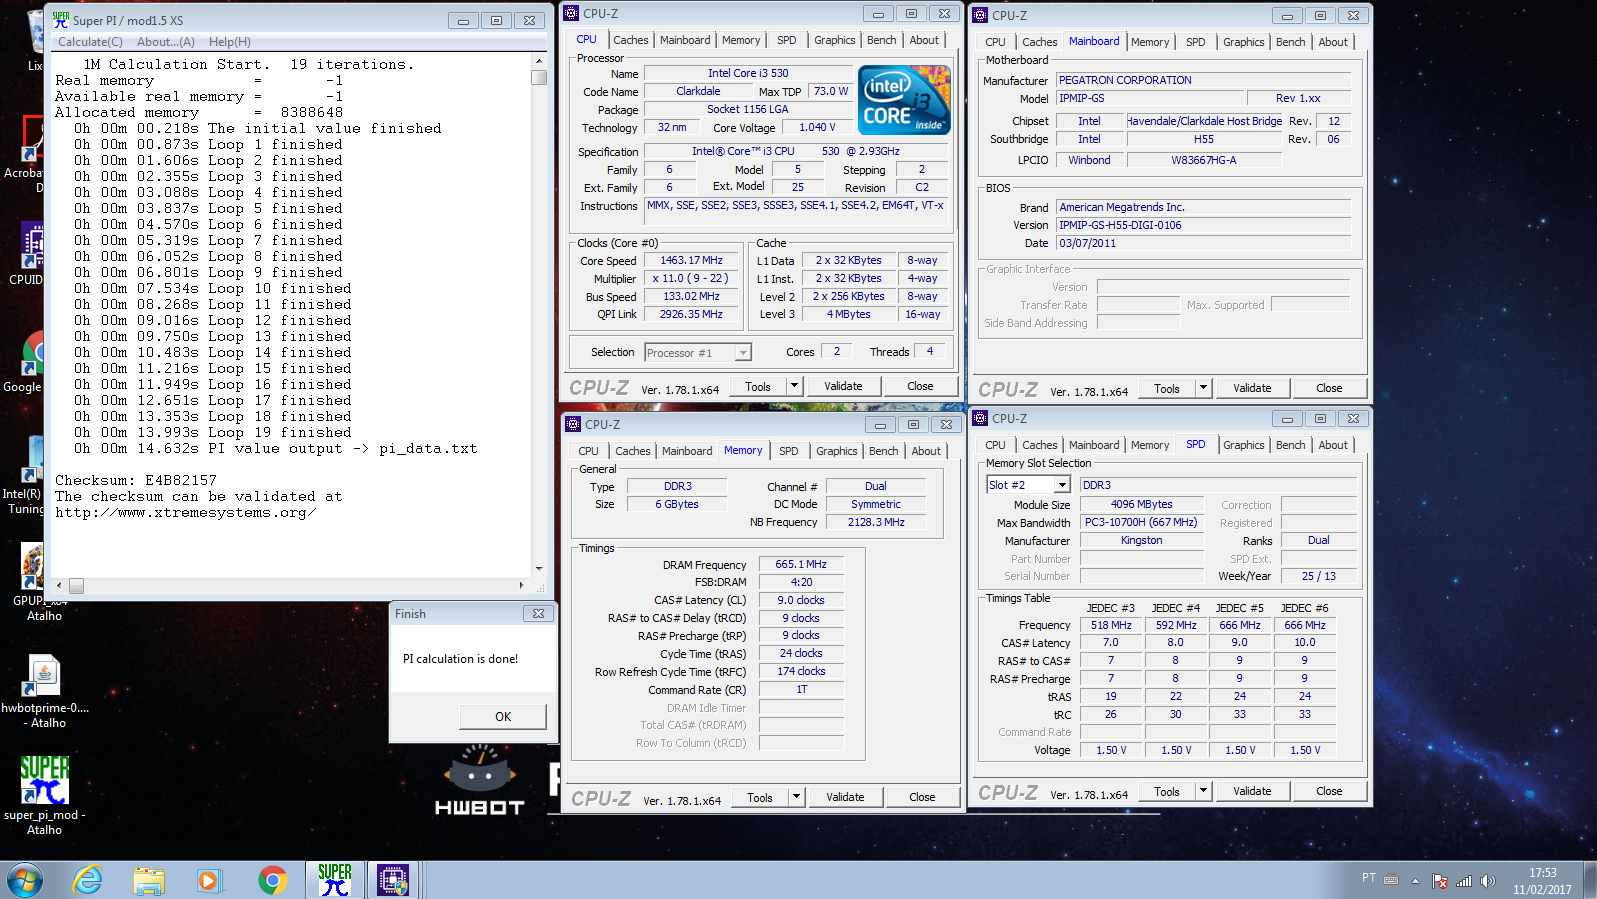
Task: Expand Tools arrow in Memory window
Action: click(797, 797)
